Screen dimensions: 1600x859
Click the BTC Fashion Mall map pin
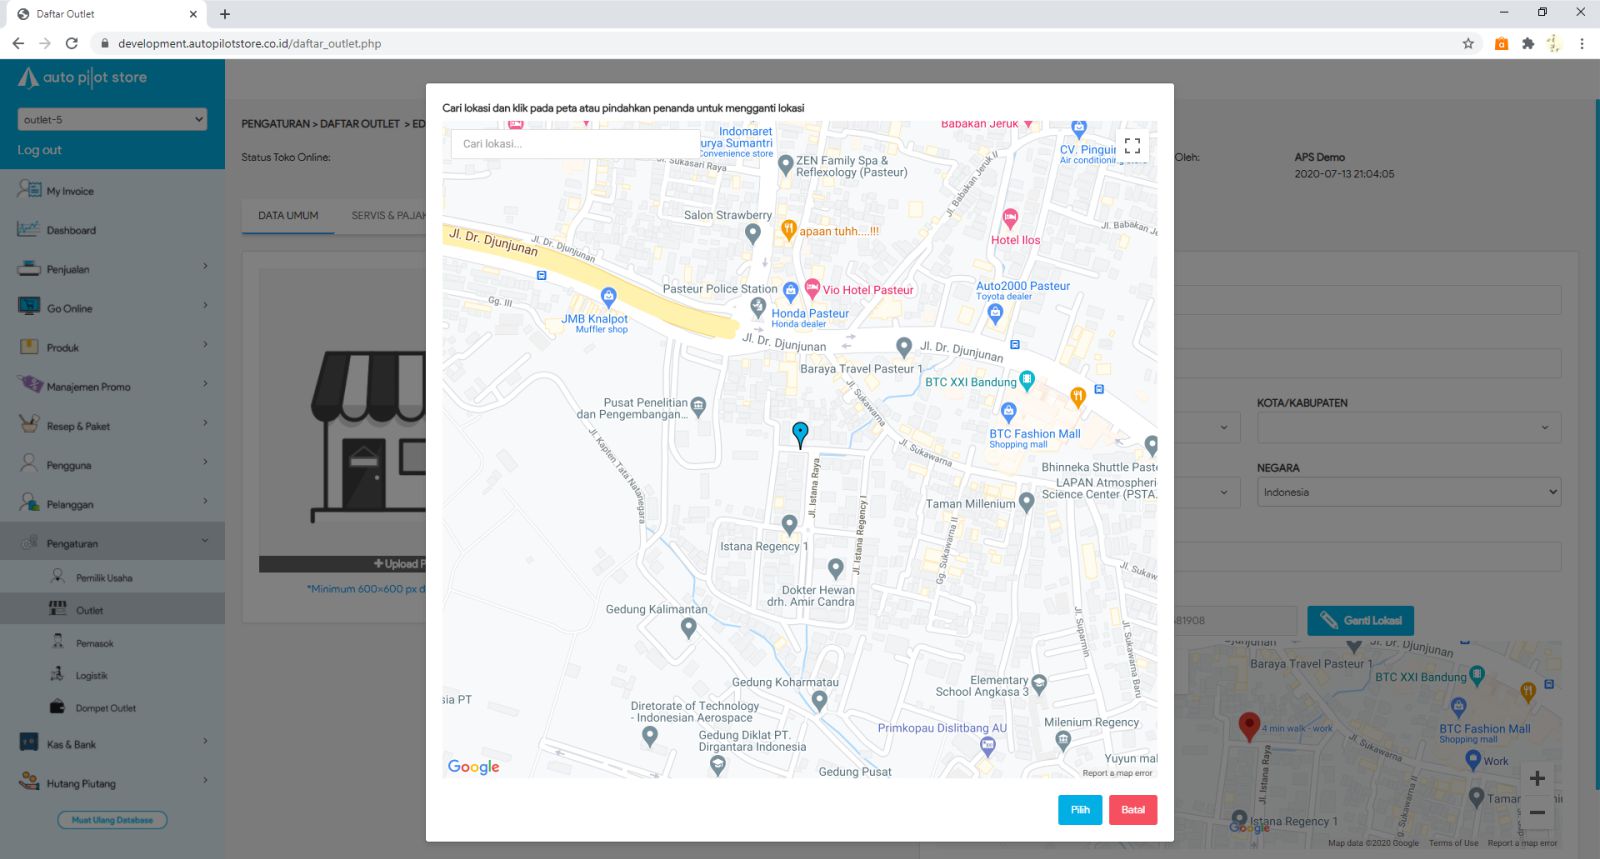[1008, 411]
